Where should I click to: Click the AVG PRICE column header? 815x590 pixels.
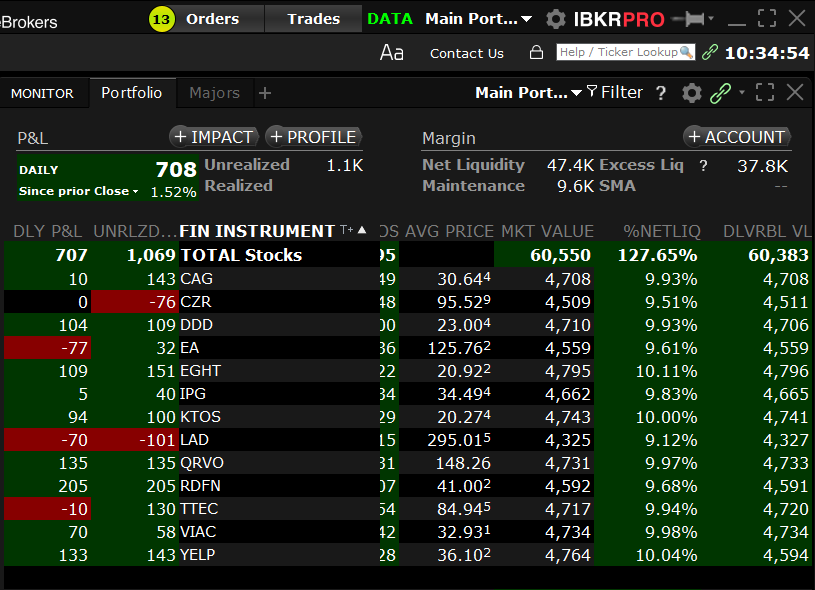[449, 231]
